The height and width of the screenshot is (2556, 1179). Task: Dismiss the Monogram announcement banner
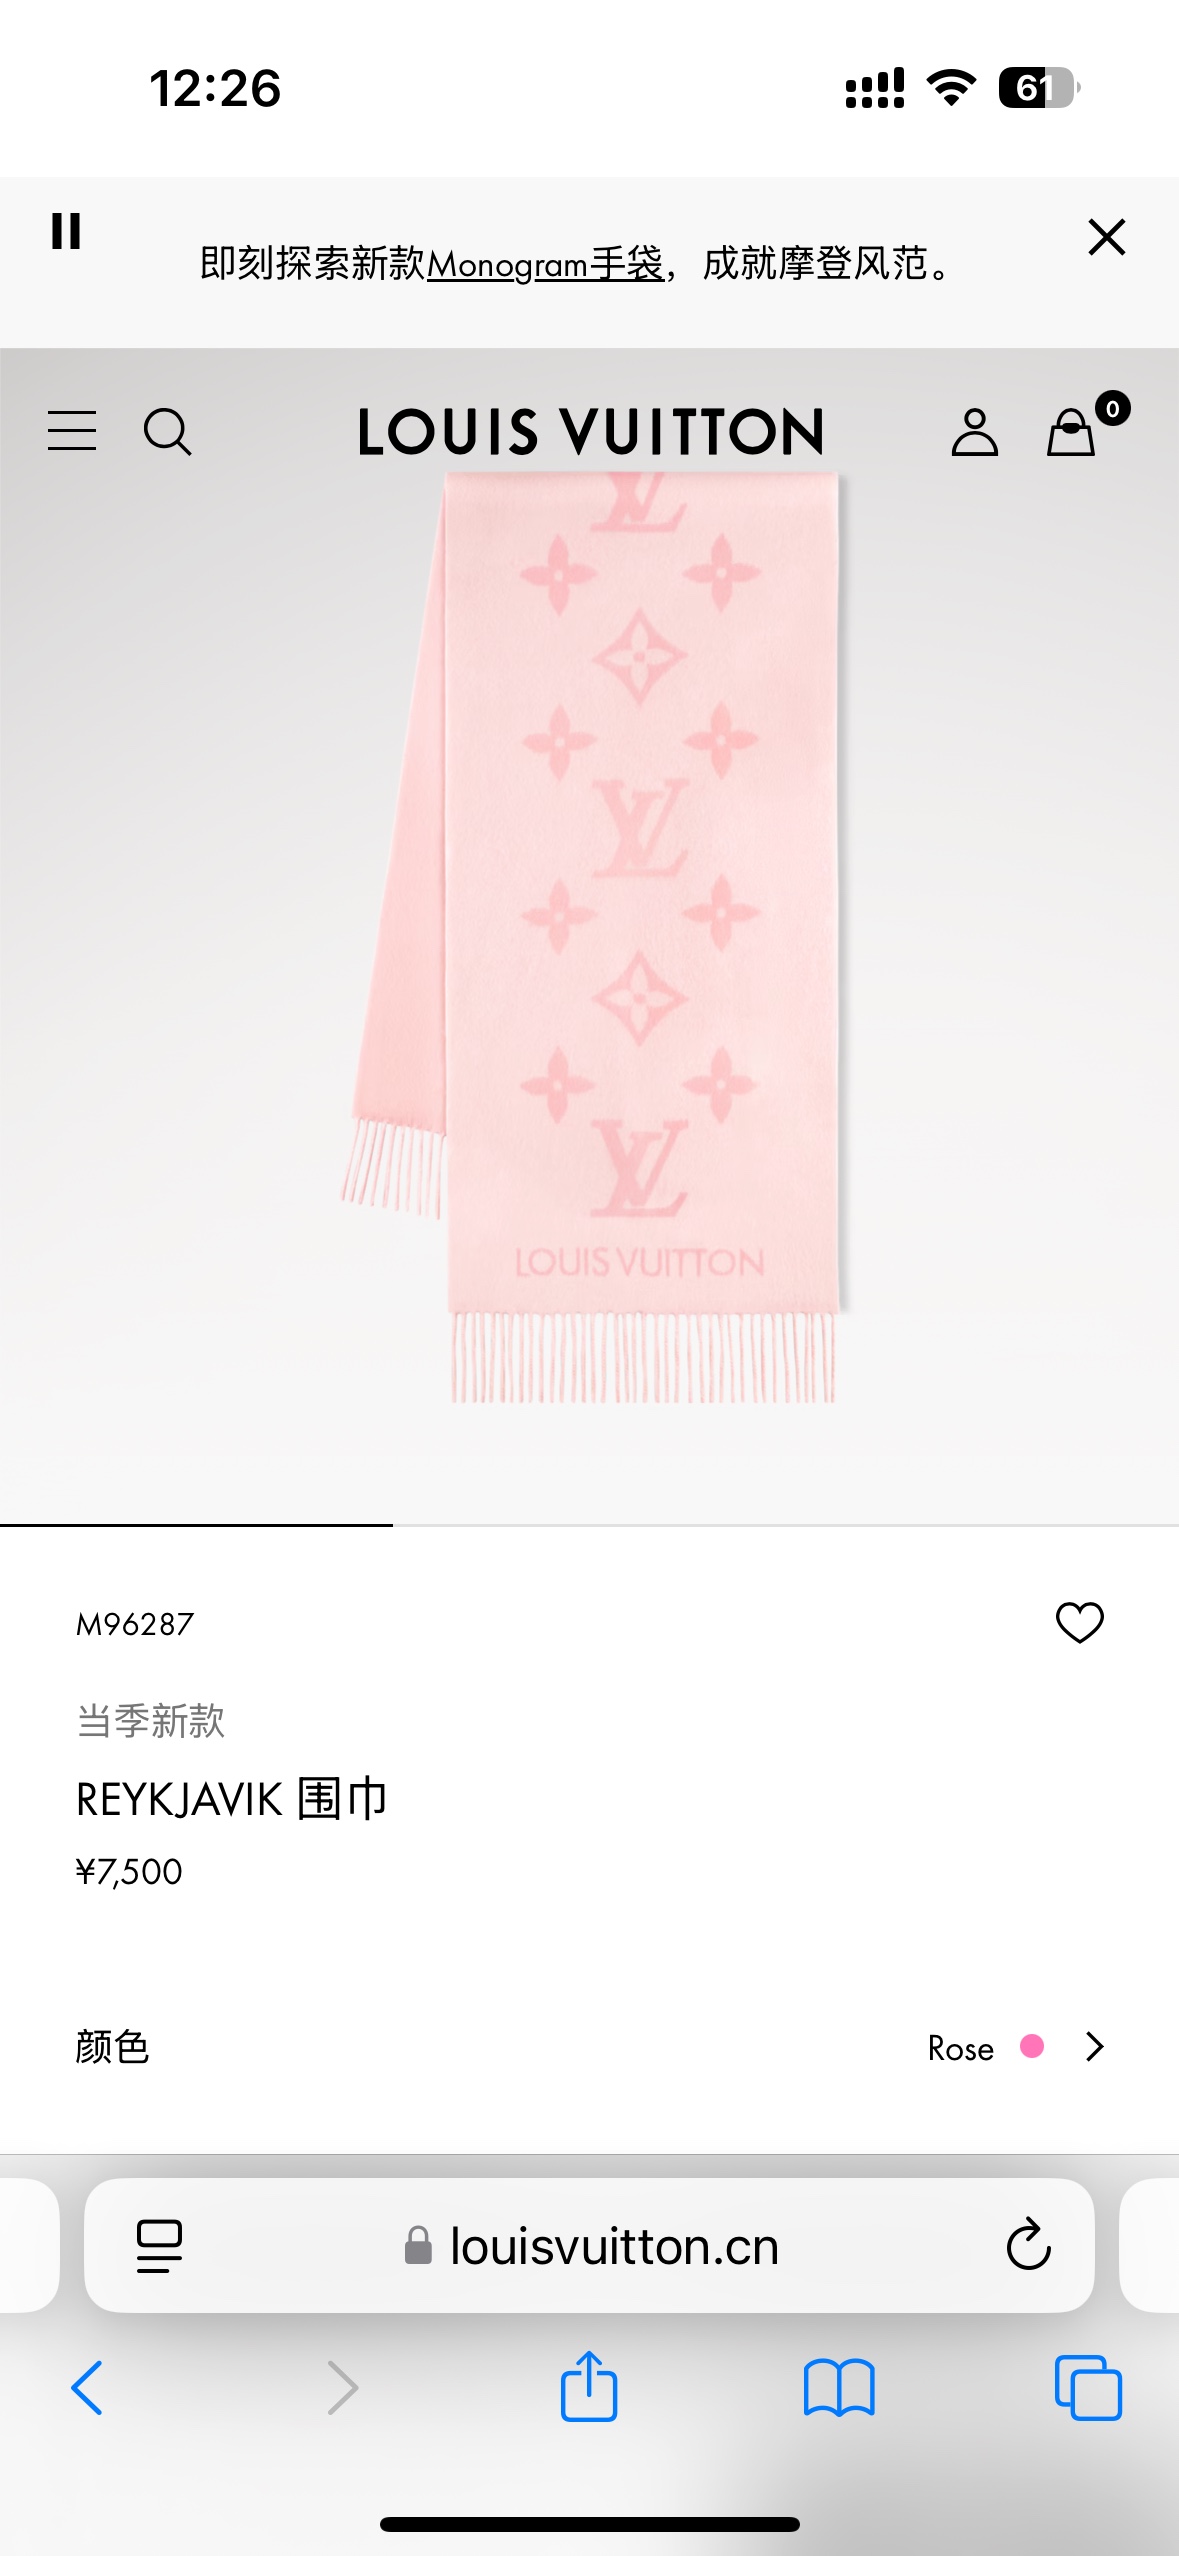point(1107,237)
